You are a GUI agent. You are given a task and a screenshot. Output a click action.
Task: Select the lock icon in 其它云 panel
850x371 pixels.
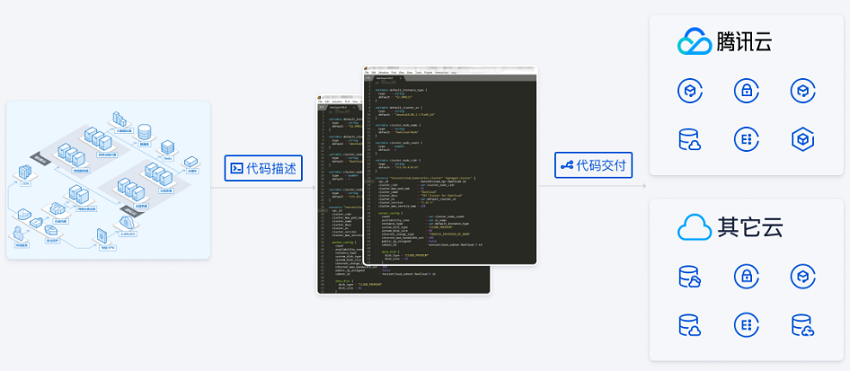click(746, 276)
